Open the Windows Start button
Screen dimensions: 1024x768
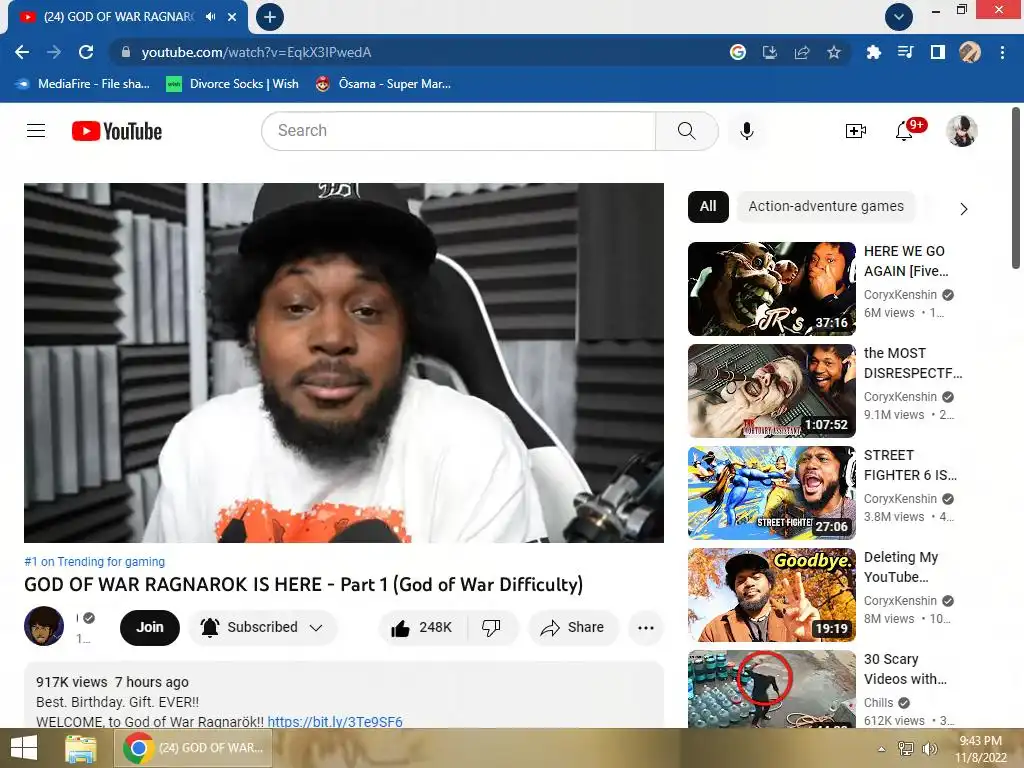pyautogui.click(x=24, y=748)
